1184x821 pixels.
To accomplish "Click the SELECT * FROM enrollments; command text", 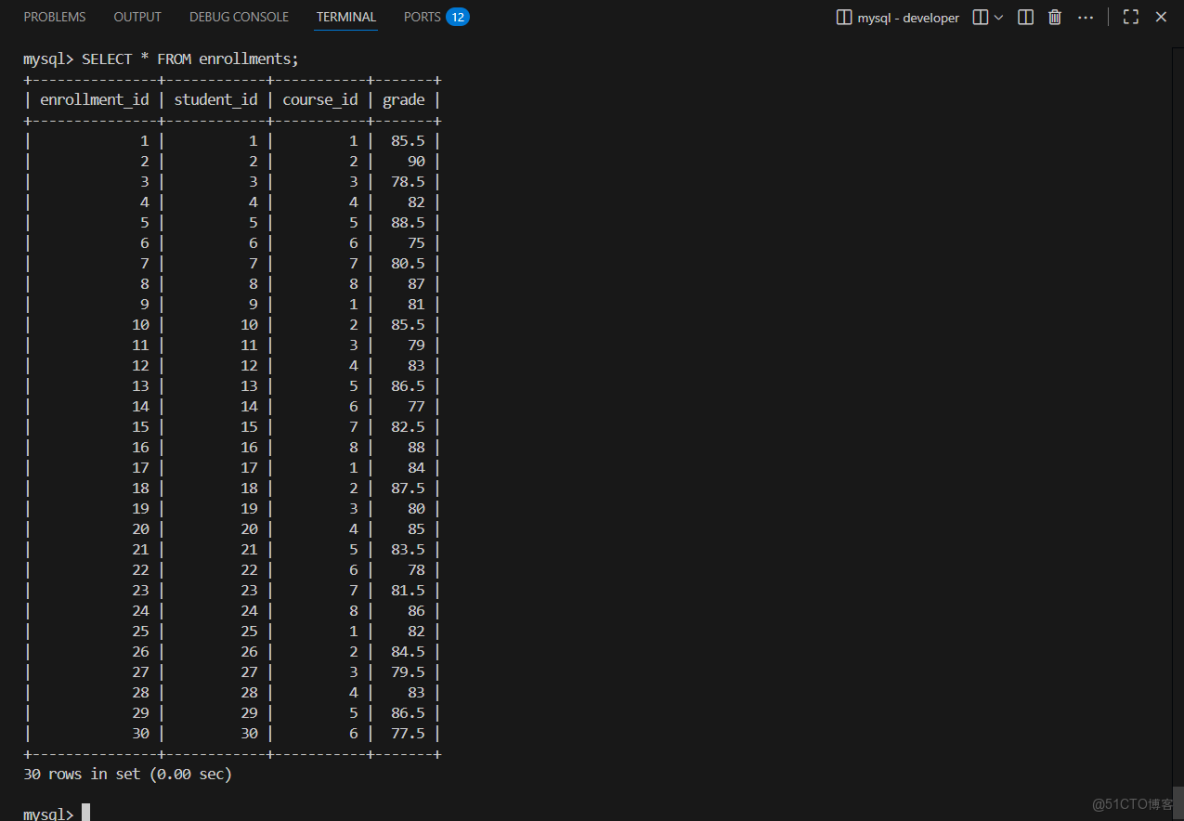I will tap(190, 59).
